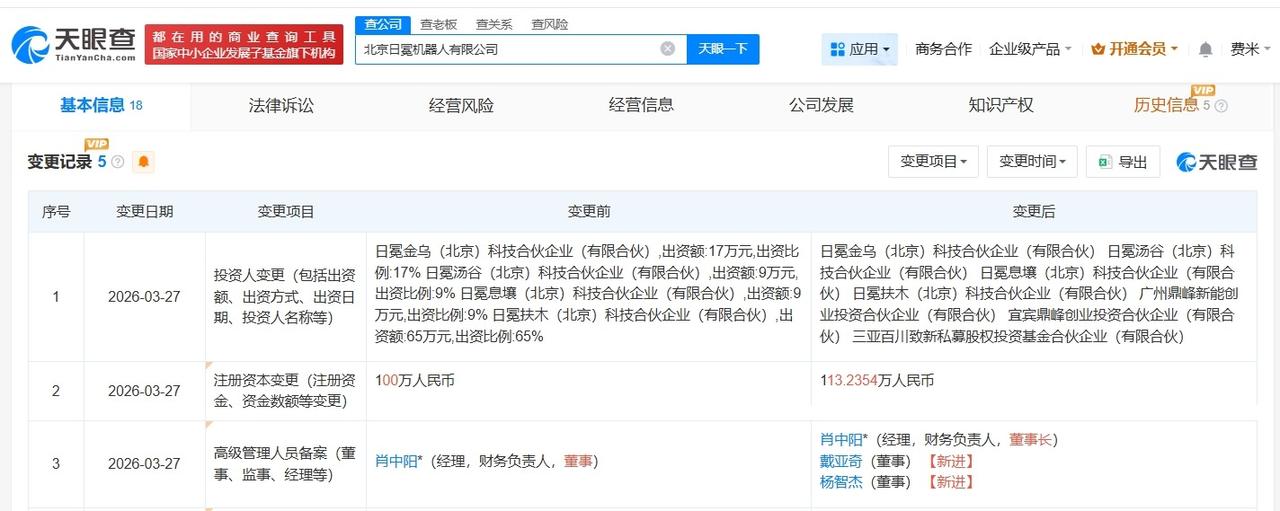This screenshot has height=511, width=1280.
Task: Open the 应用 apps dropdown
Action: point(860,49)
